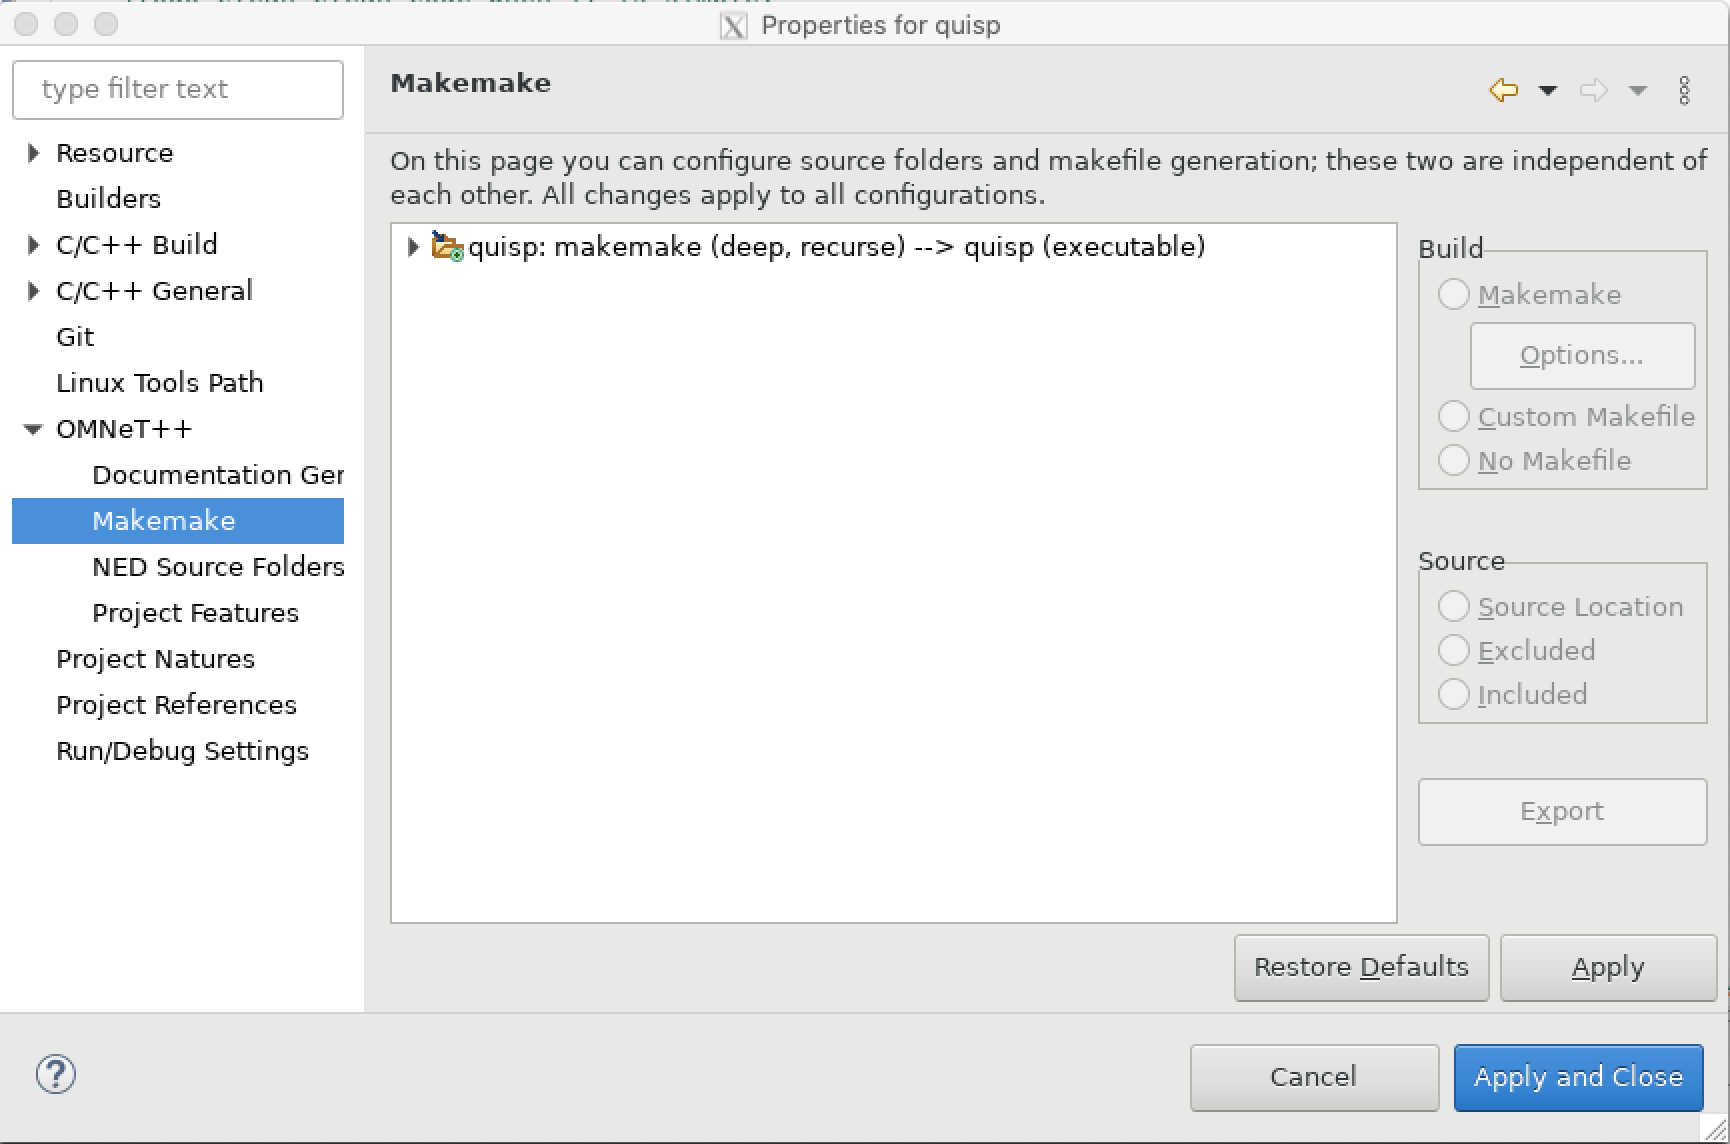Open the view menu via three-dots icon
Viewport: 1730px width, 1144px height.
point(1685,89)
